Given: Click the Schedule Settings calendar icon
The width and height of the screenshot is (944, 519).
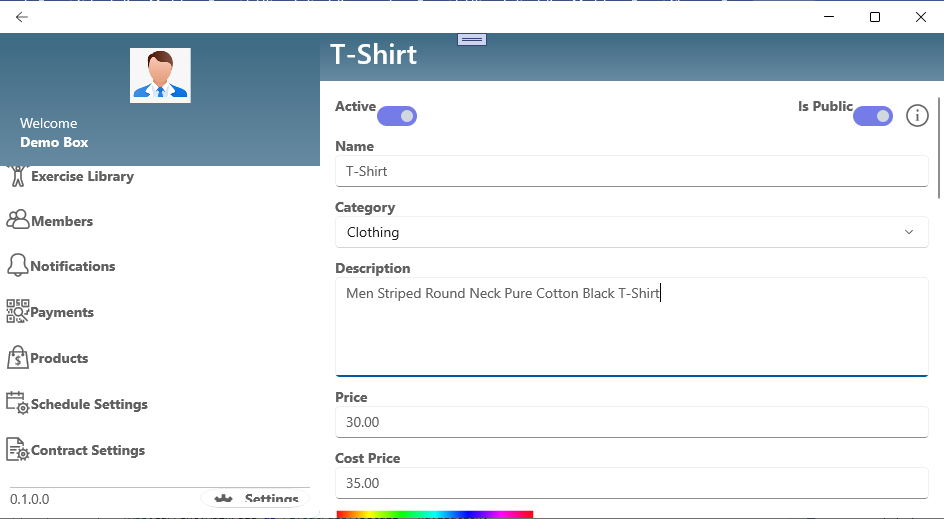Looking at the screenshot, I should click(17, 404).
